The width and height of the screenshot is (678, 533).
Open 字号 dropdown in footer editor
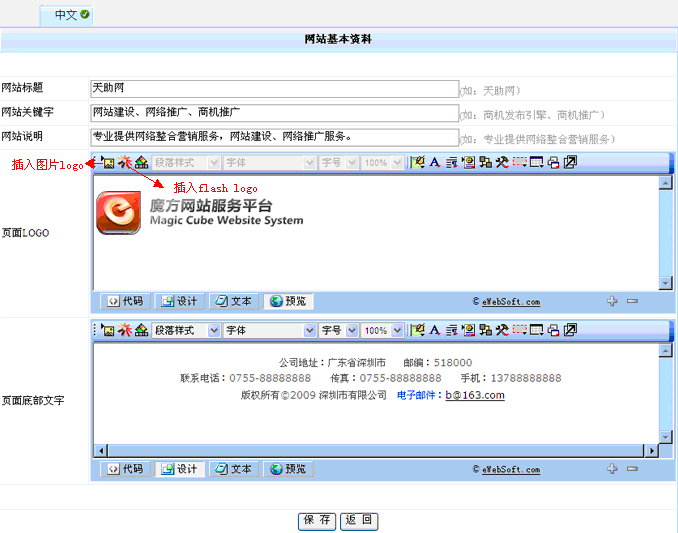[x=339, y=330]
